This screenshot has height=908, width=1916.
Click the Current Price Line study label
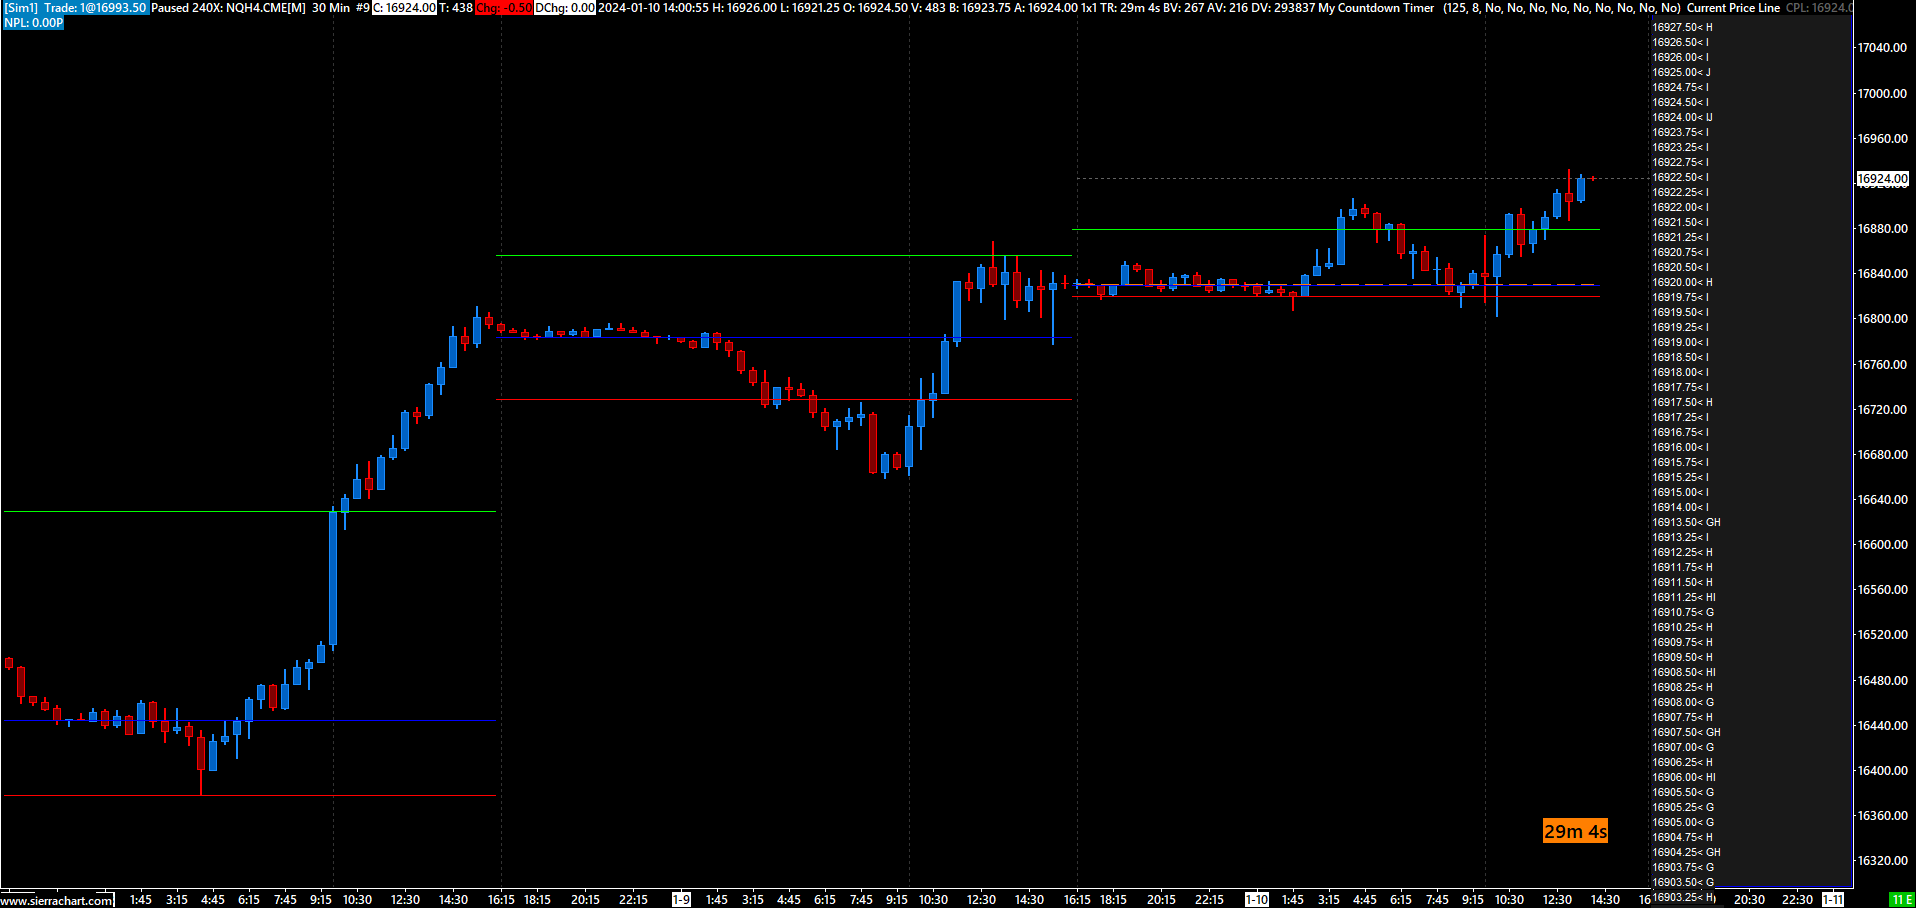(x=1733, y=8)
